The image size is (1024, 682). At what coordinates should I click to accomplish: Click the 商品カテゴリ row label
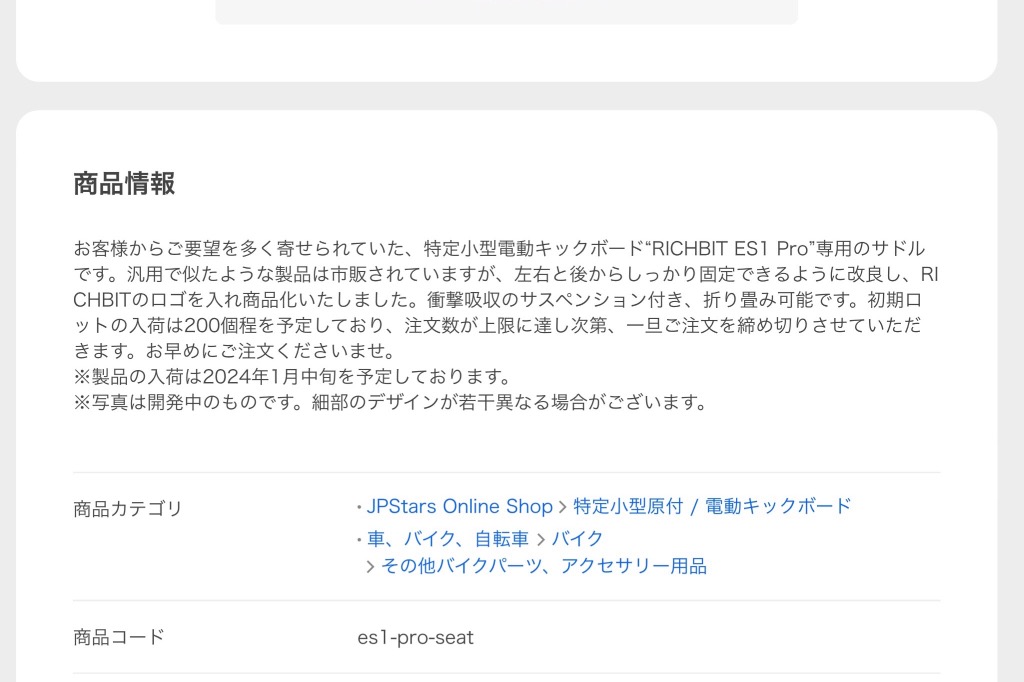point(127,508)
